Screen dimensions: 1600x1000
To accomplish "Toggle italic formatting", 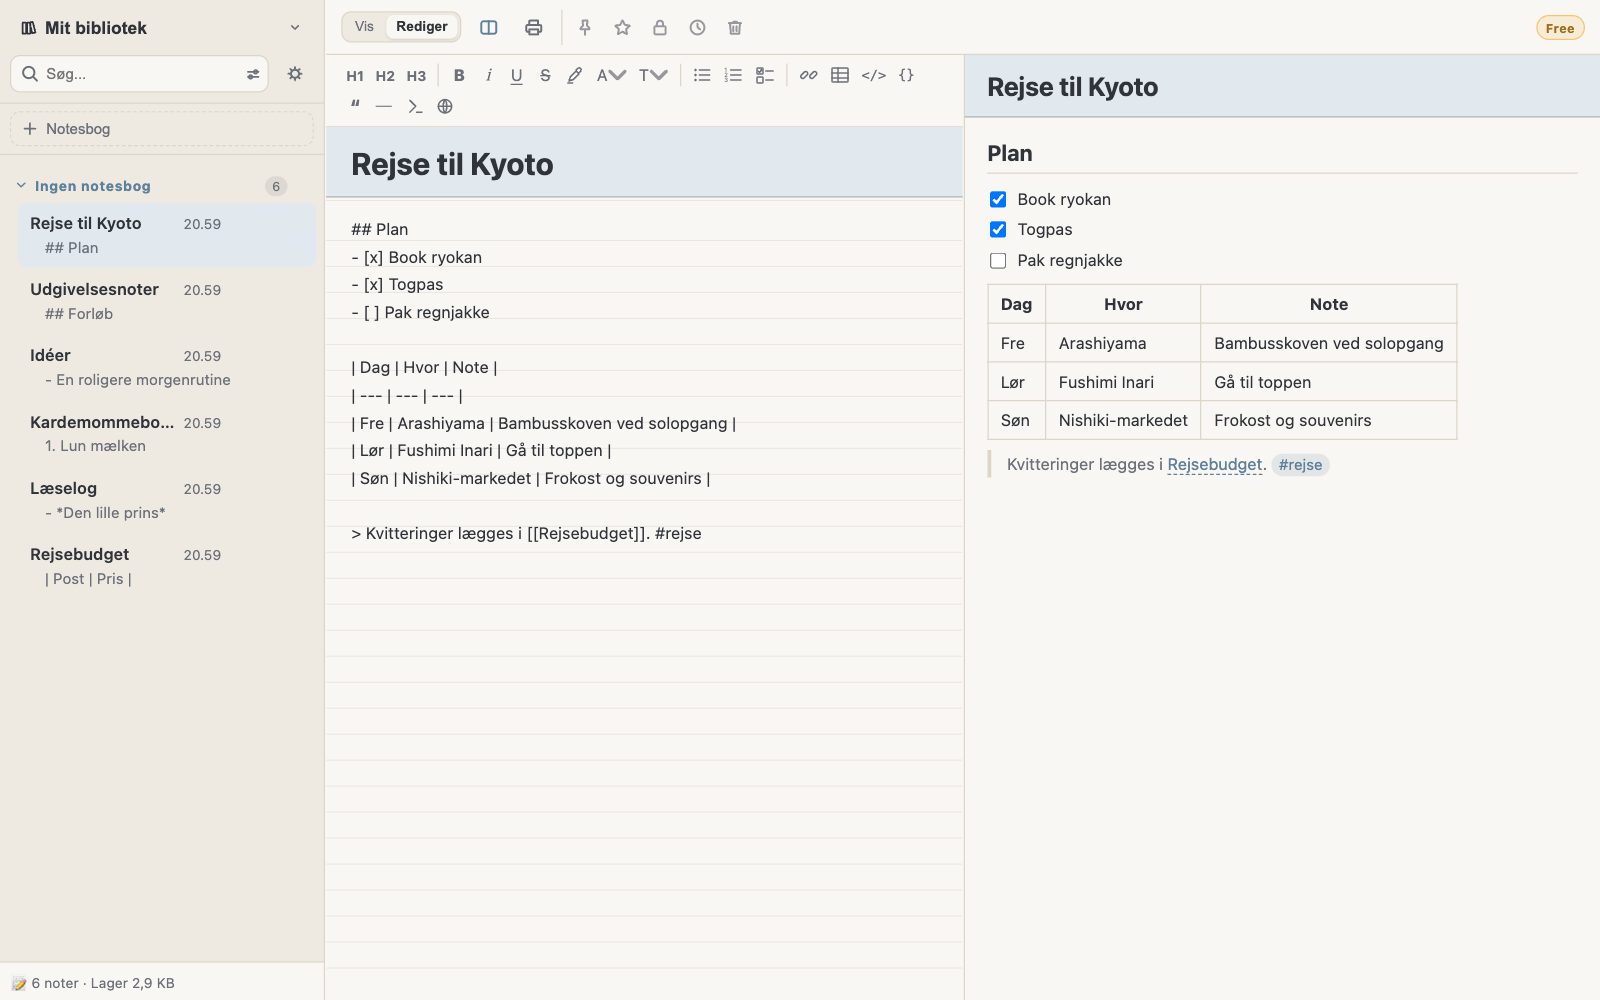I will (488, 75).
